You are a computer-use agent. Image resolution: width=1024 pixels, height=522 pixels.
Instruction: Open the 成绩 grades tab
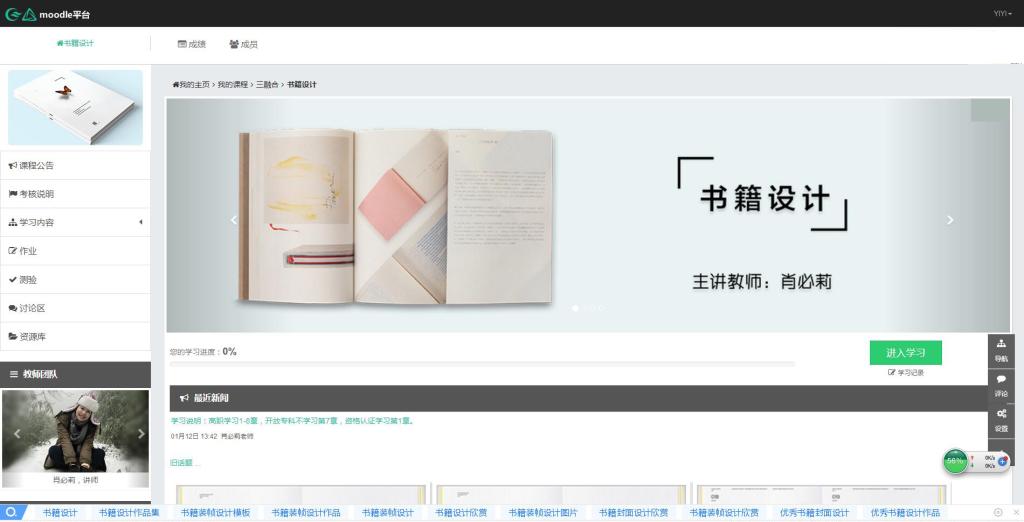191,44
